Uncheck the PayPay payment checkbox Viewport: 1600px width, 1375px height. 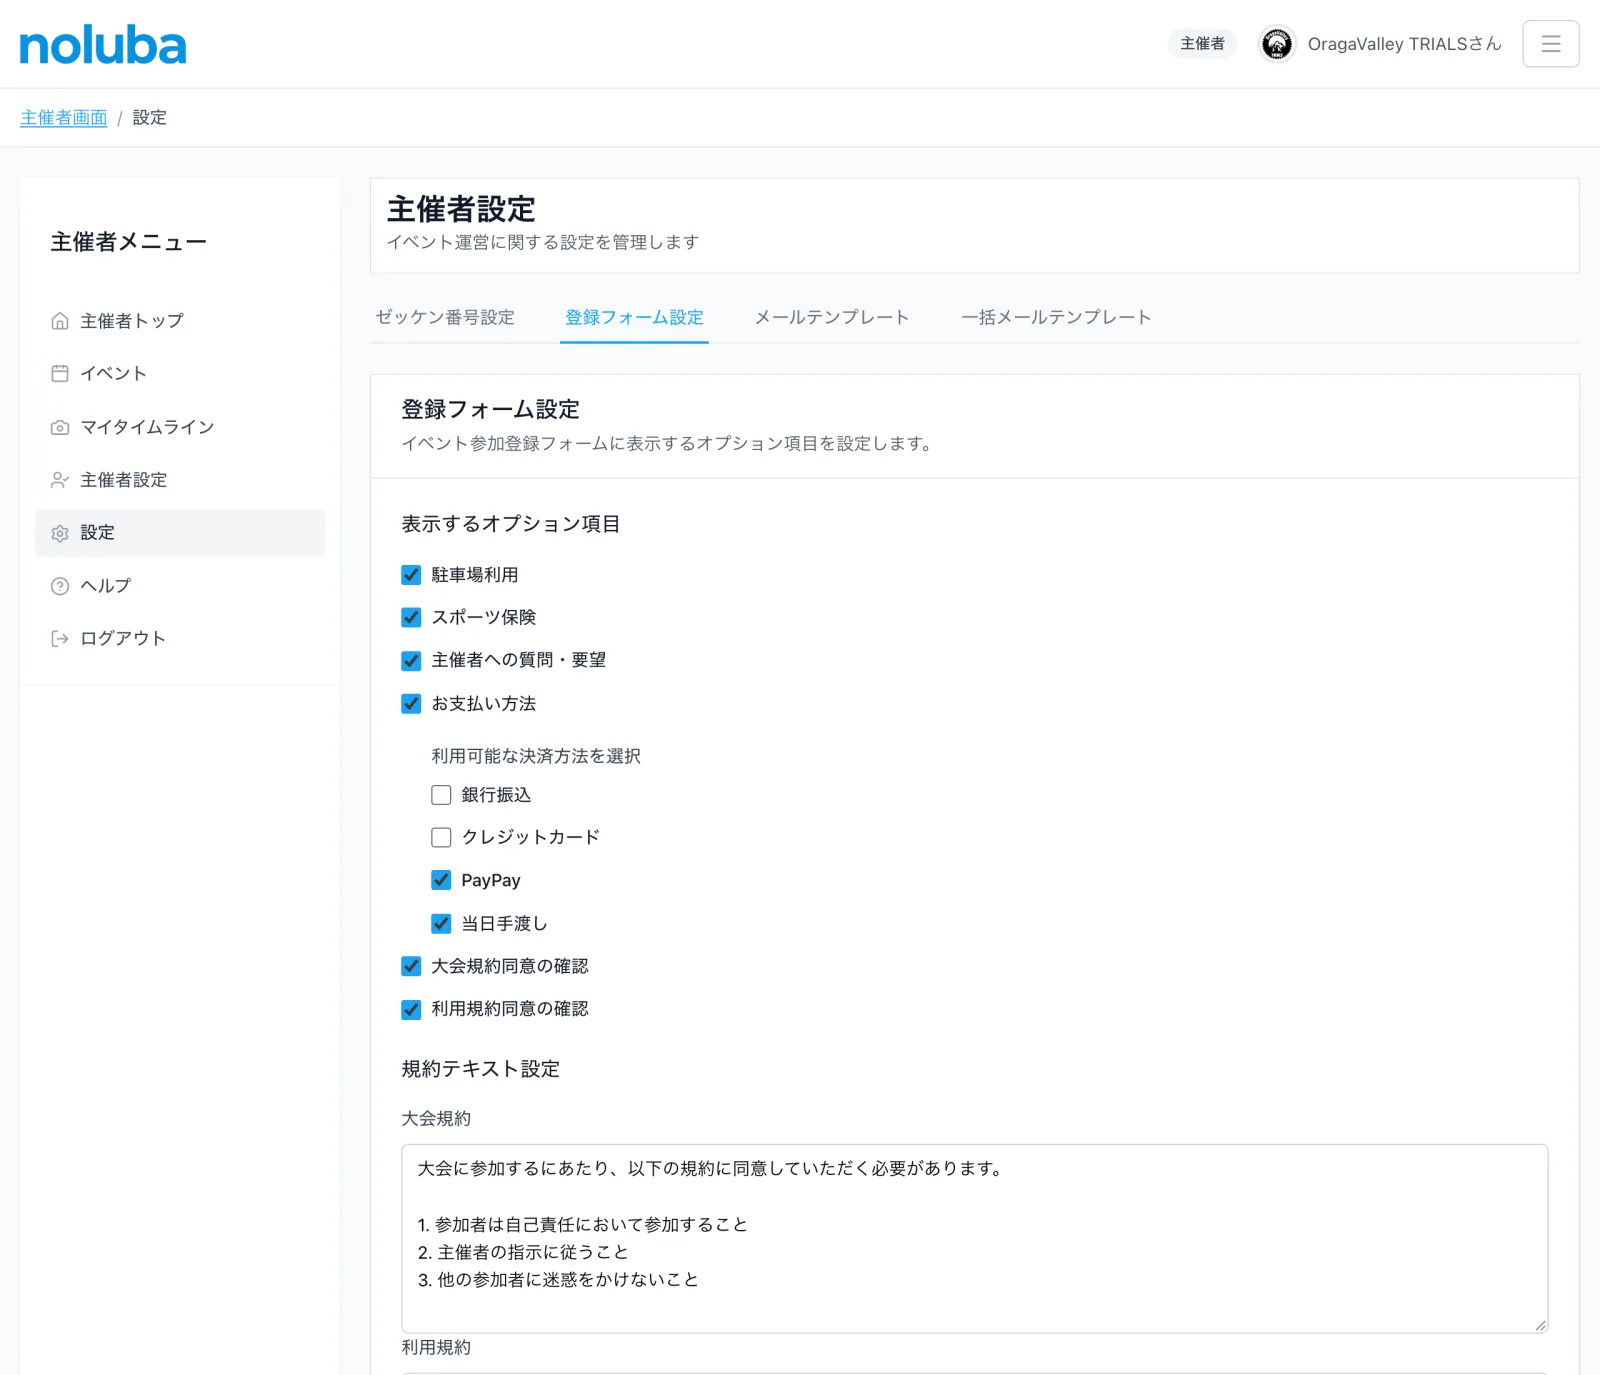(x=441, y=880)
